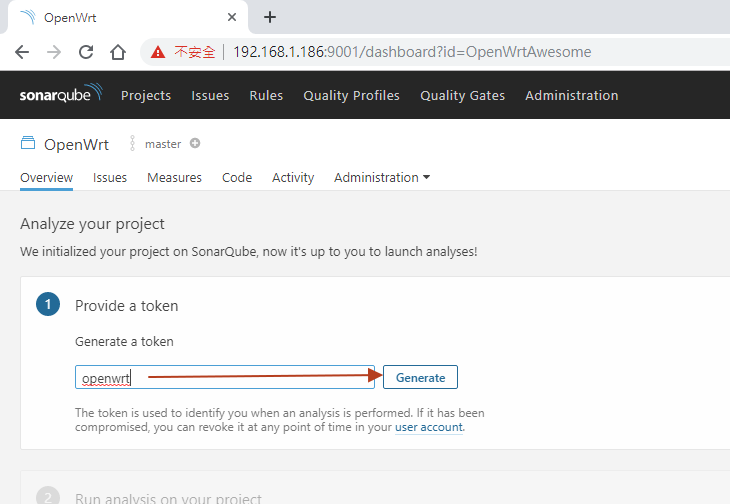Click the master branch label
The image size is (730, 504).
pyautogui.click(x=163, y=144)
